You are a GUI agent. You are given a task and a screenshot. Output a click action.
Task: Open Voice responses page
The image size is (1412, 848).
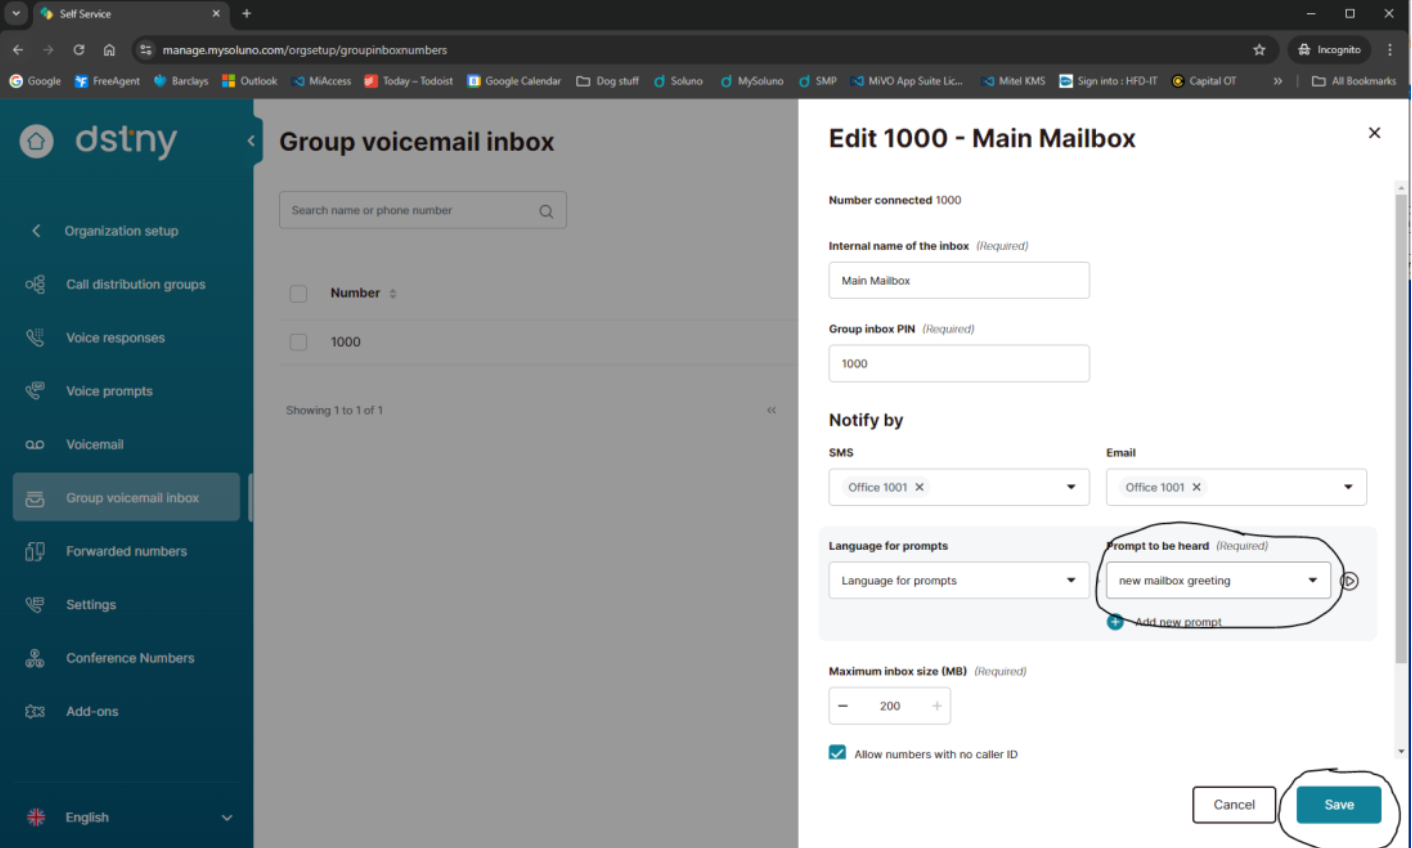point(115,338)
